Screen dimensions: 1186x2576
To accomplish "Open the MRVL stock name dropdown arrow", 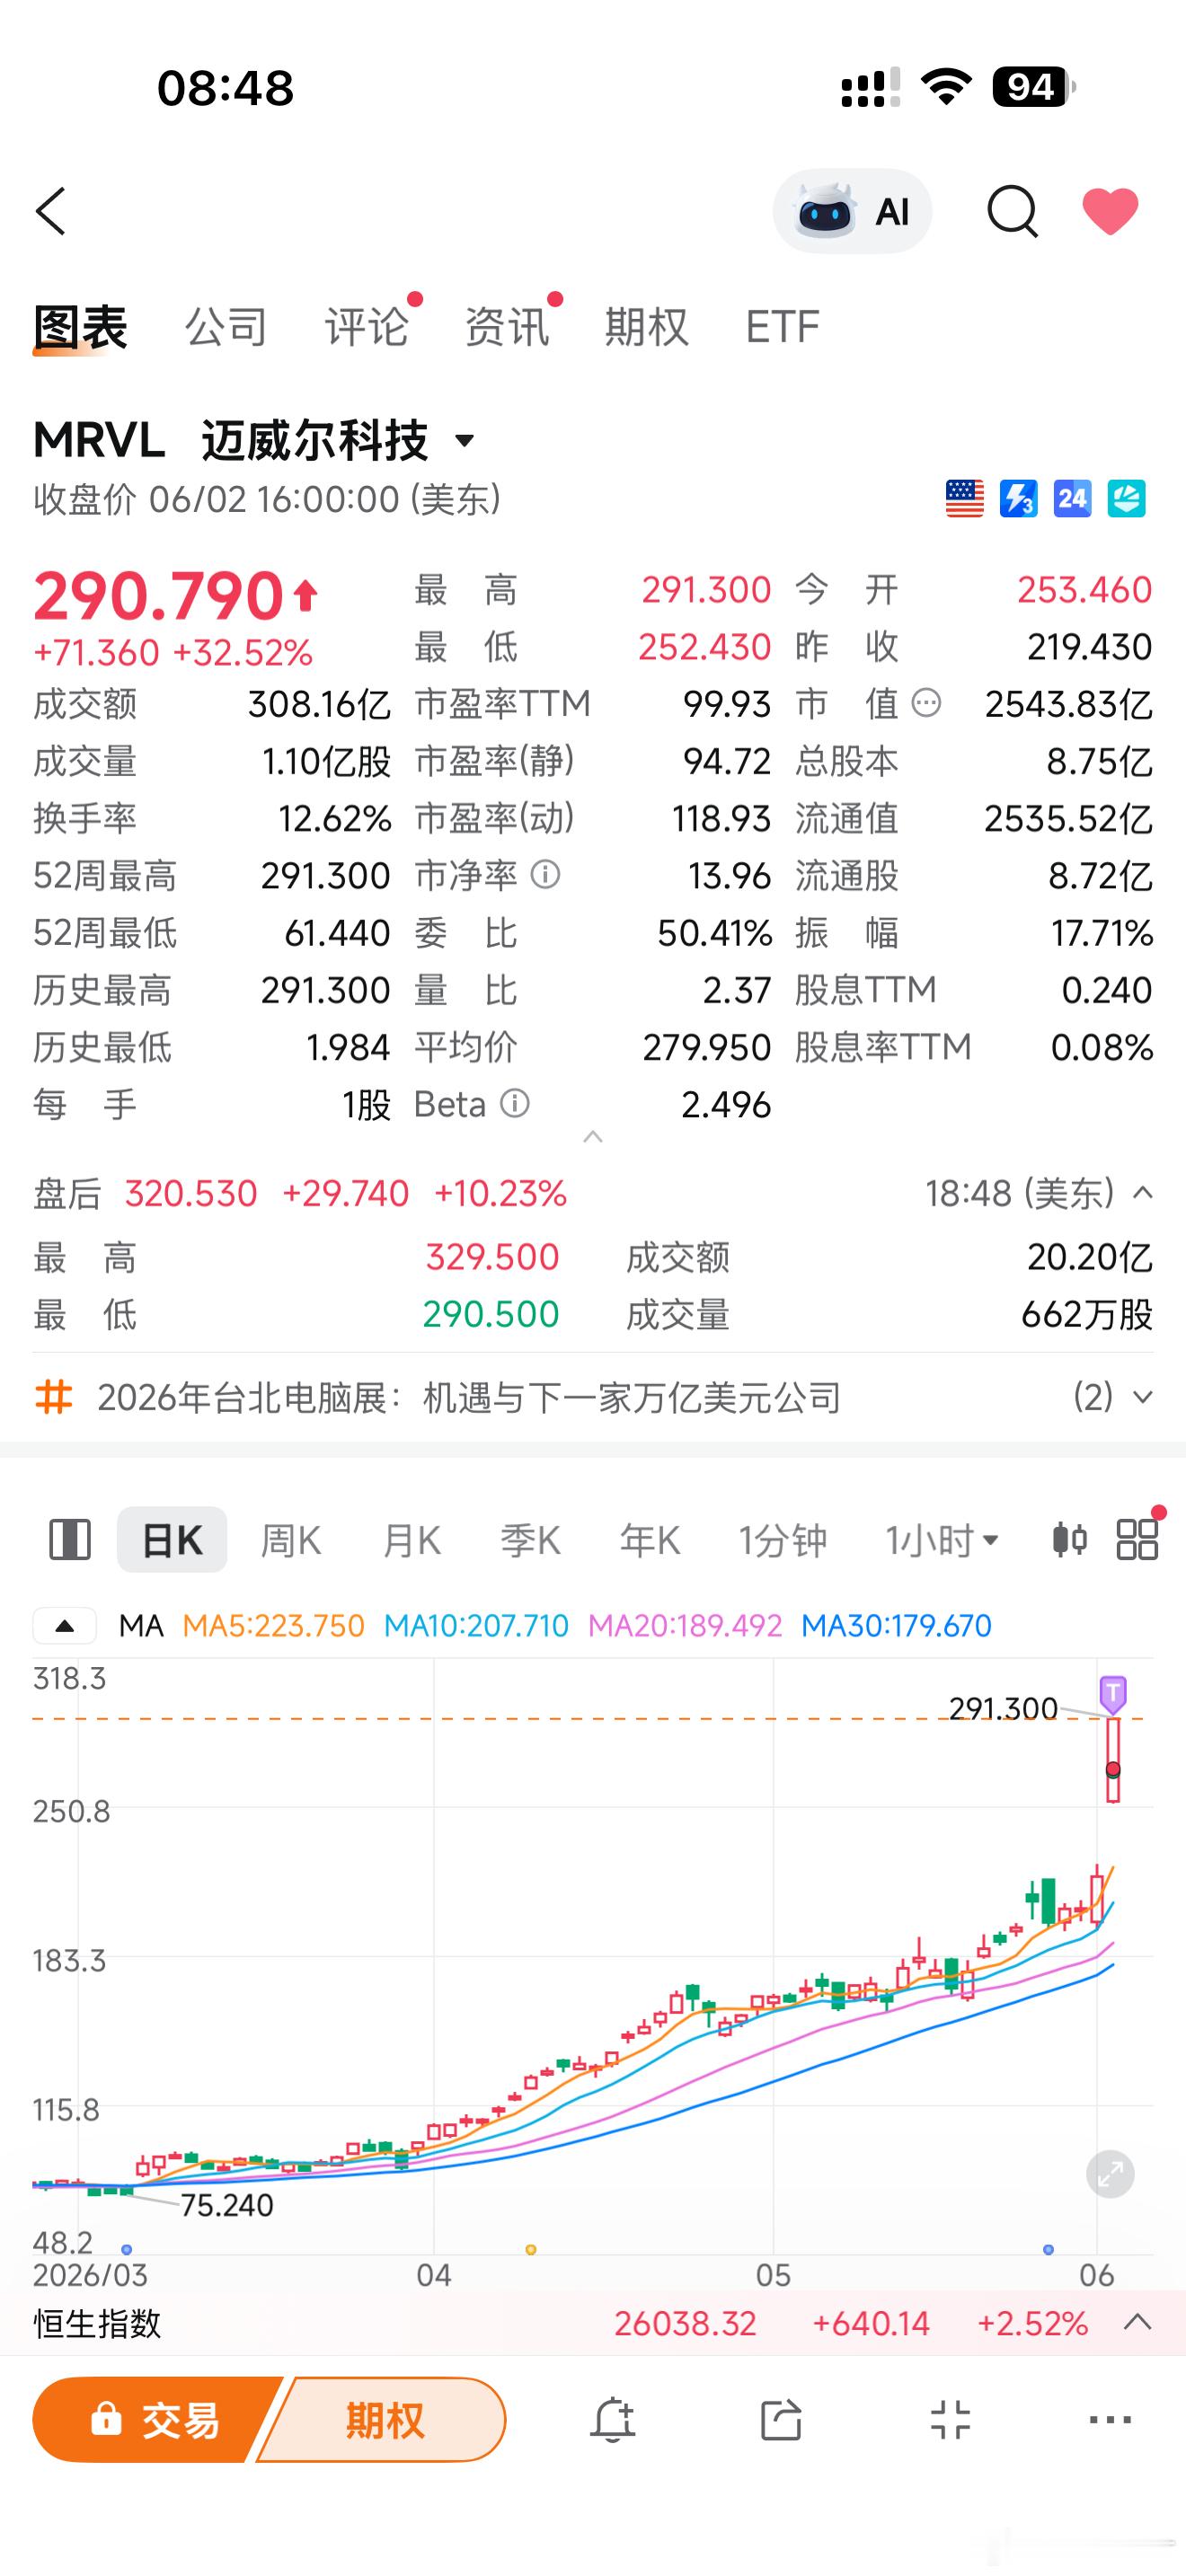I will 464,440.
